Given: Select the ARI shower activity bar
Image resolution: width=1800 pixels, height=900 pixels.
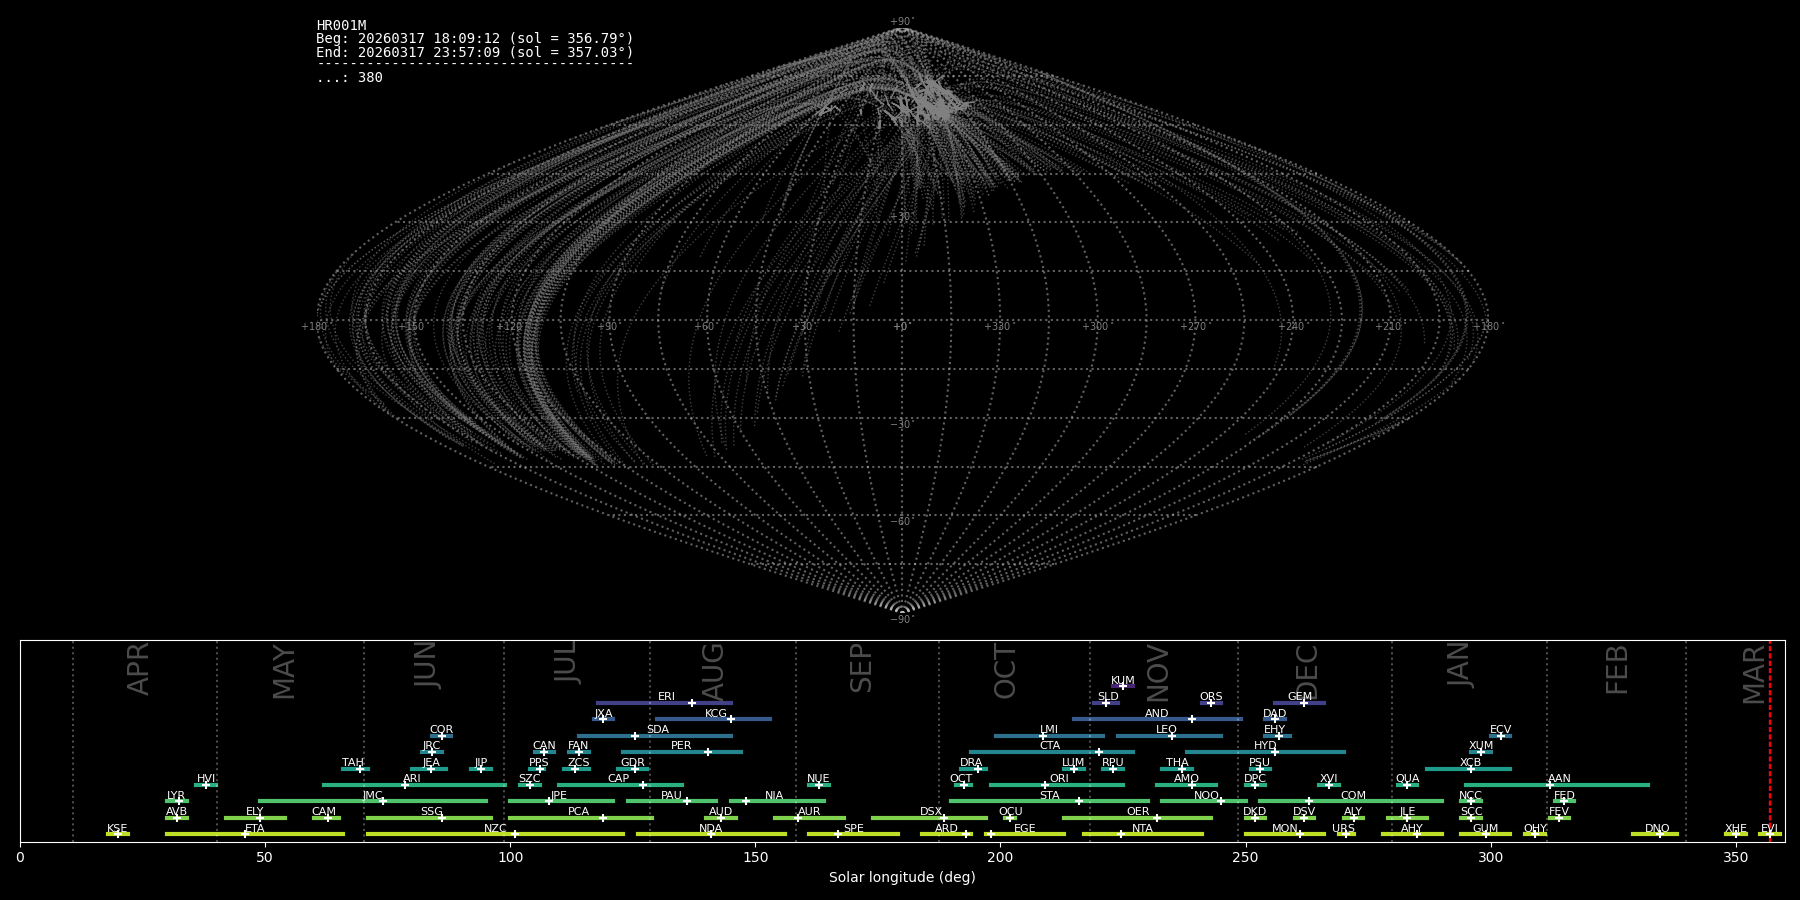Looking at the screenshot, I should coord(414,785).
